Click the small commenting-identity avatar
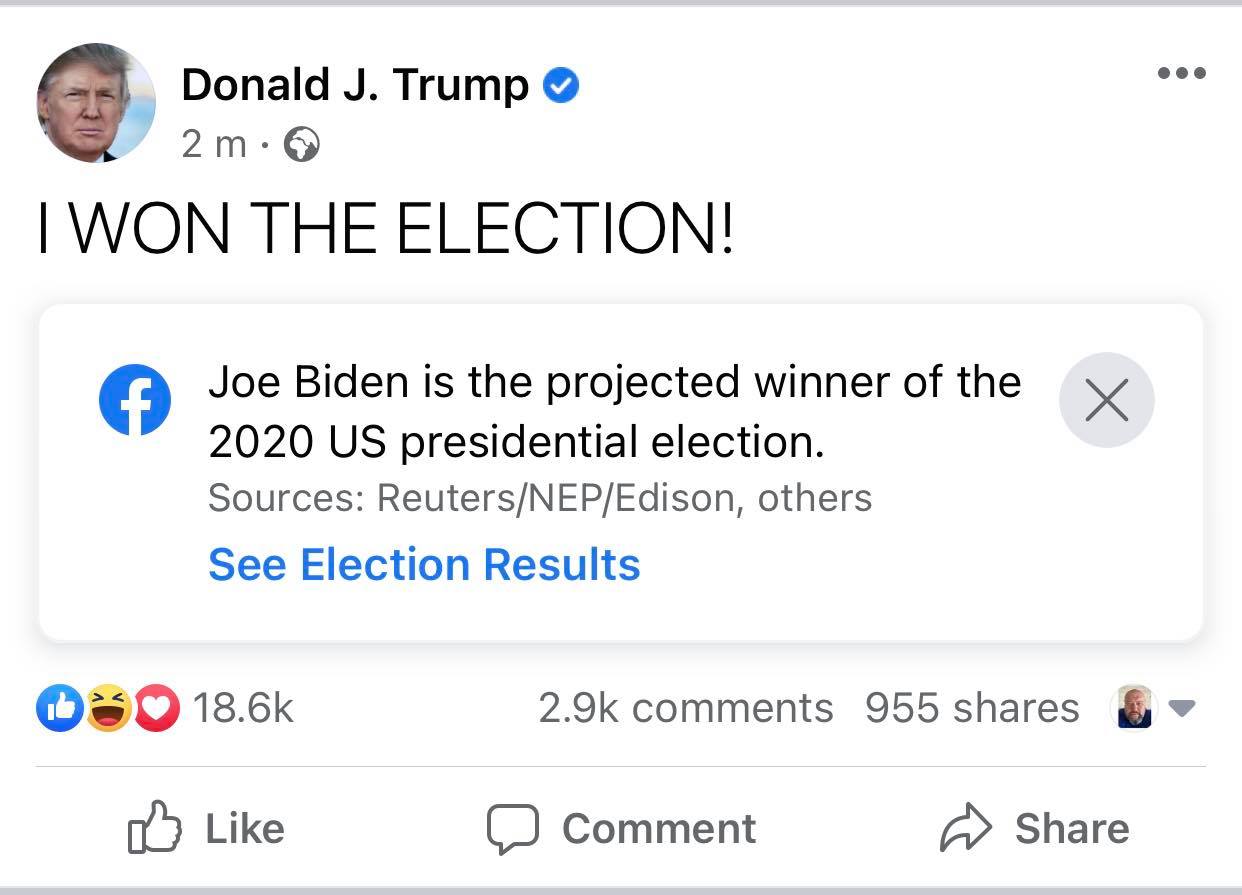Viewport: 1242px width, 895px height. click(1133, 707)
